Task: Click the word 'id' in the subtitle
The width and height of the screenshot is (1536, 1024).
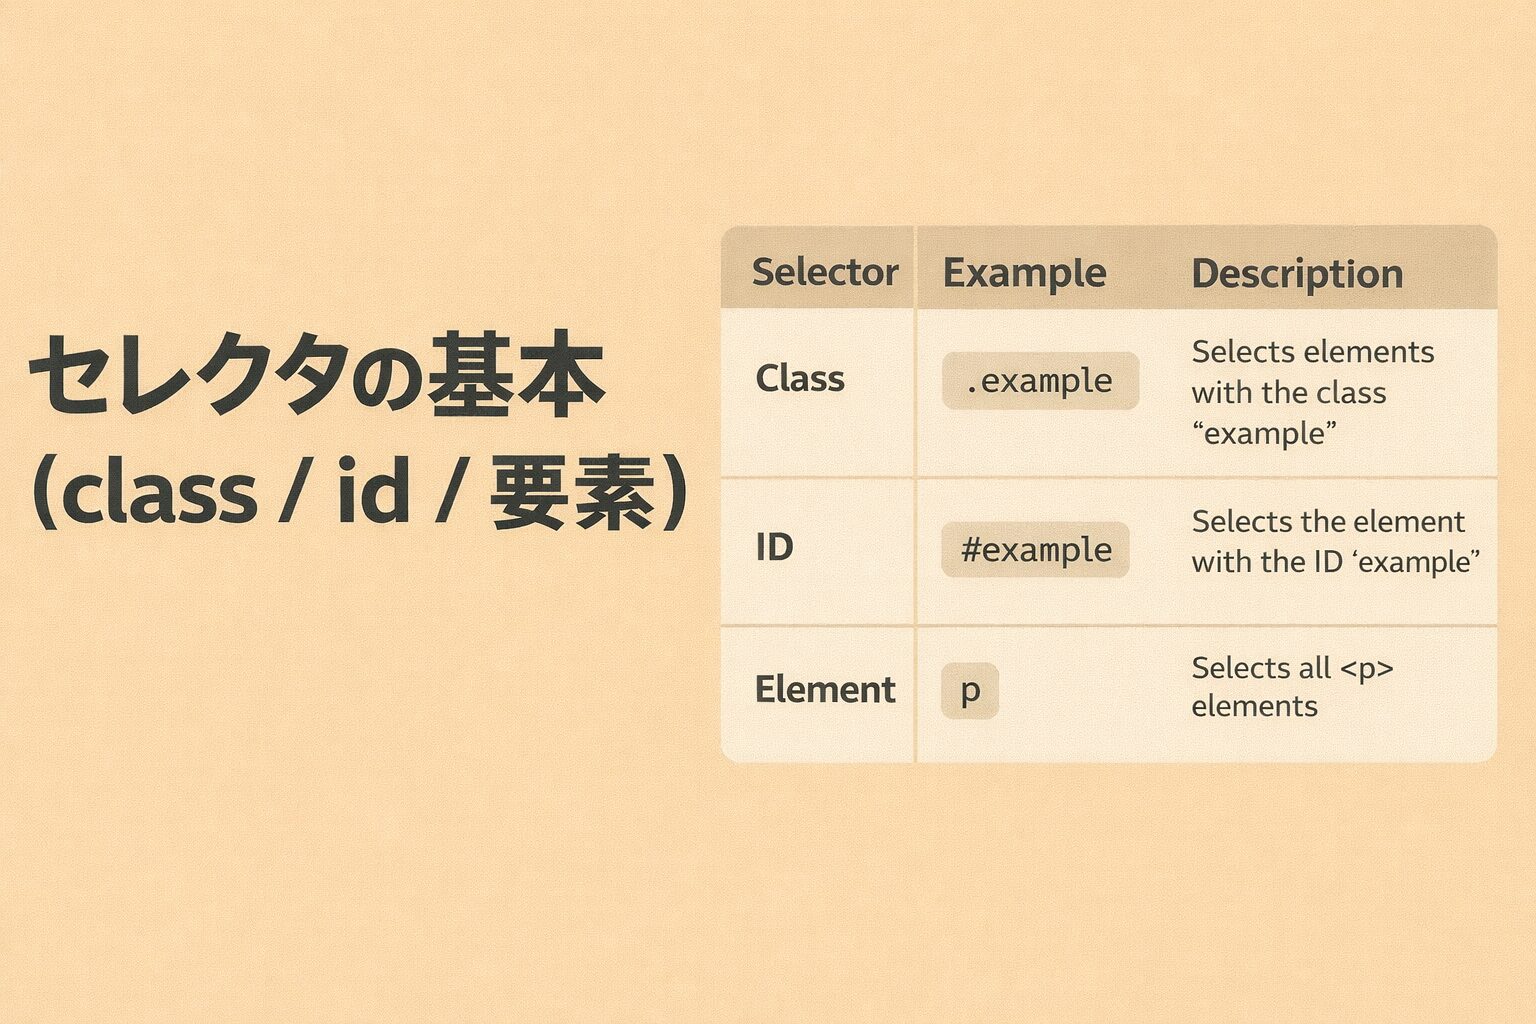Action: 373,492
